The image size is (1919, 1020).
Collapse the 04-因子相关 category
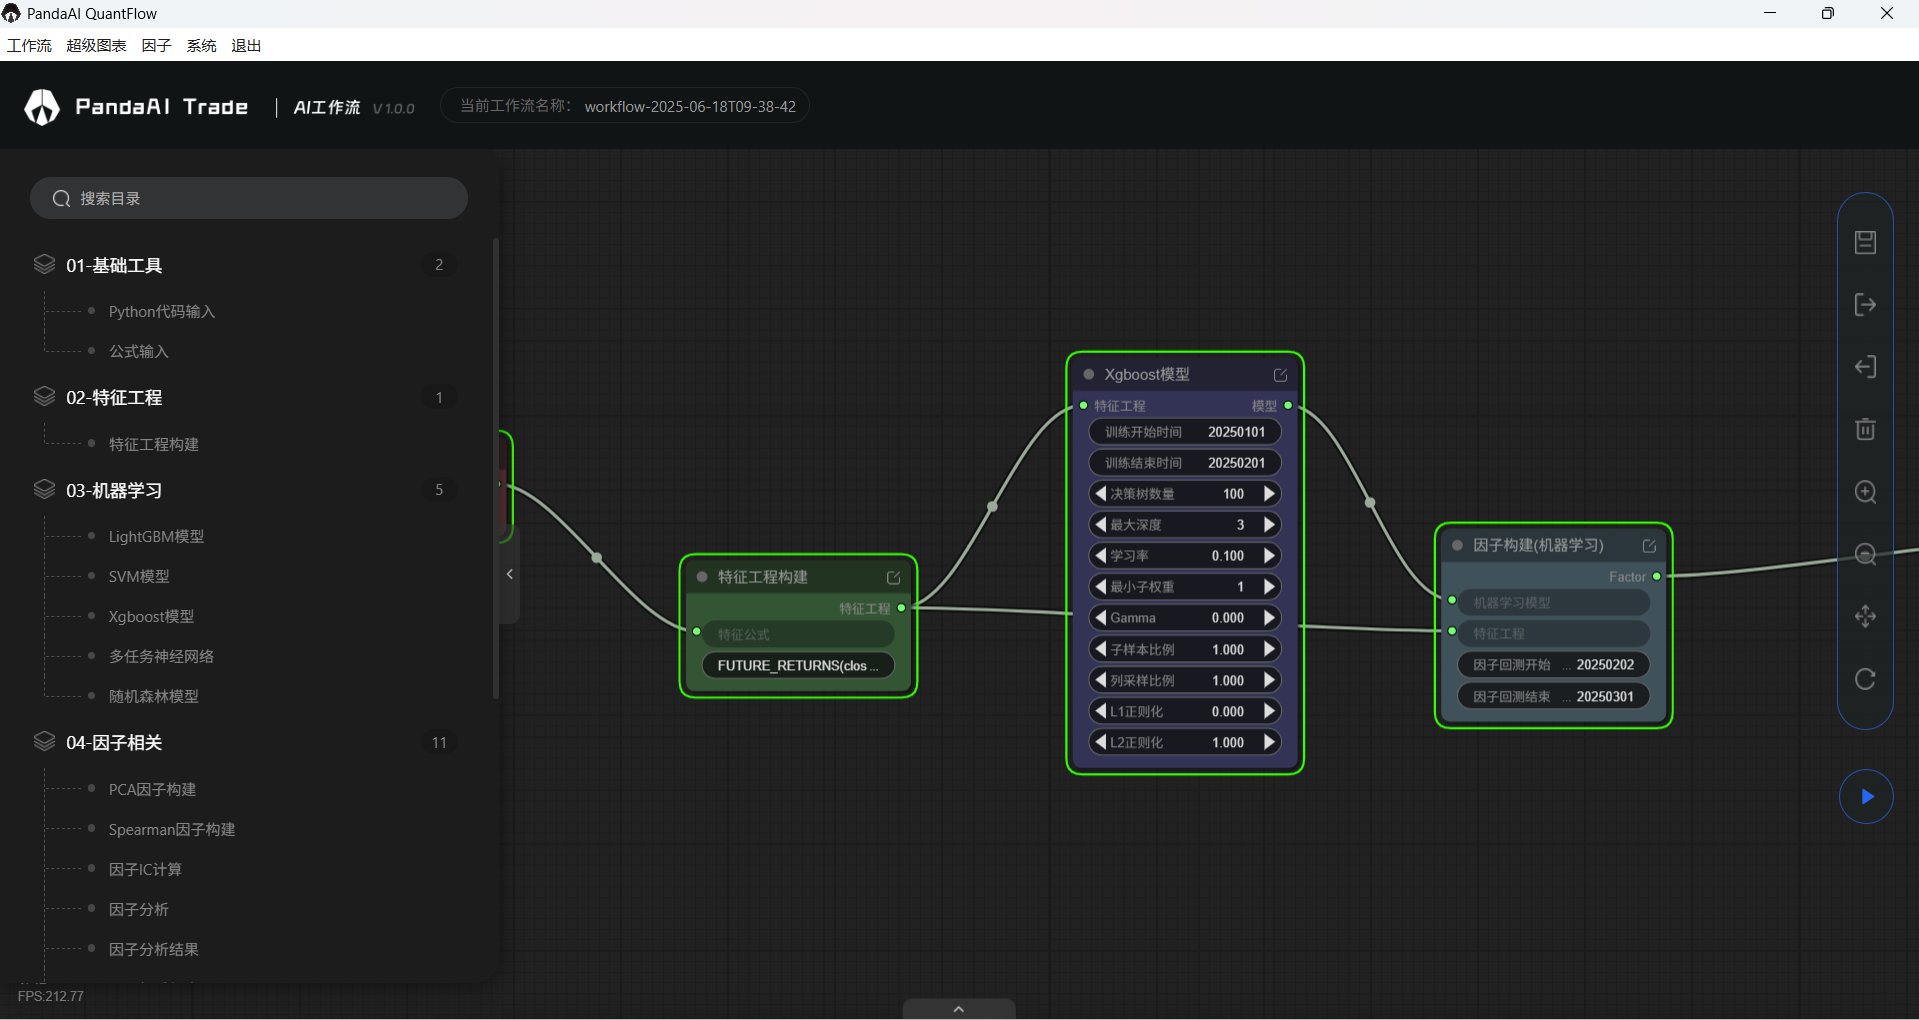coord(114,743)
